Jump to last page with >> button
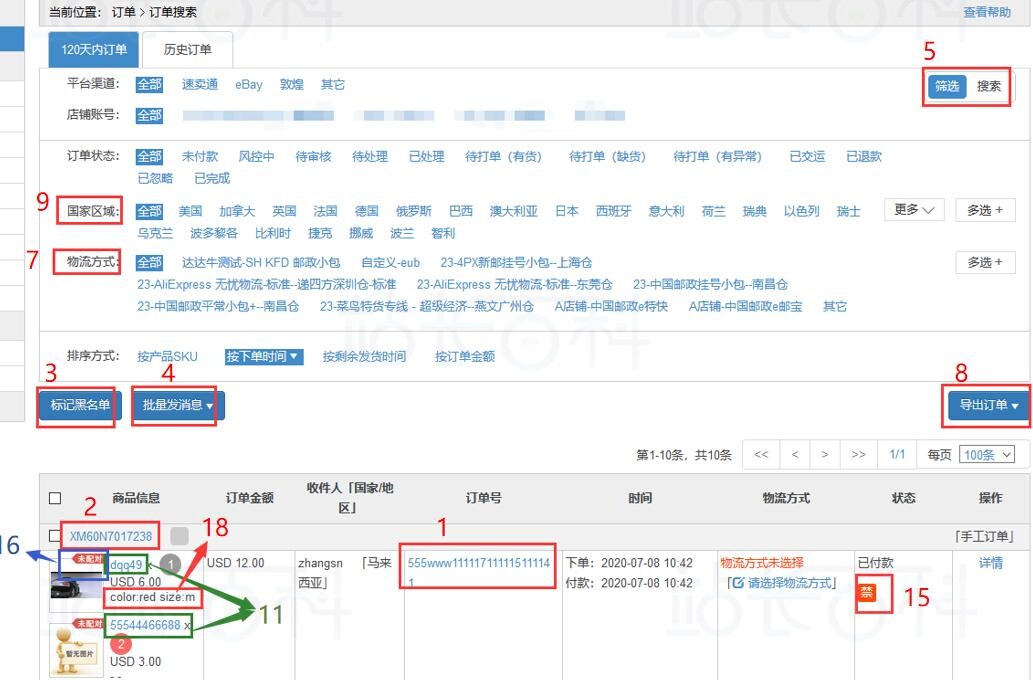 [857, 455]
